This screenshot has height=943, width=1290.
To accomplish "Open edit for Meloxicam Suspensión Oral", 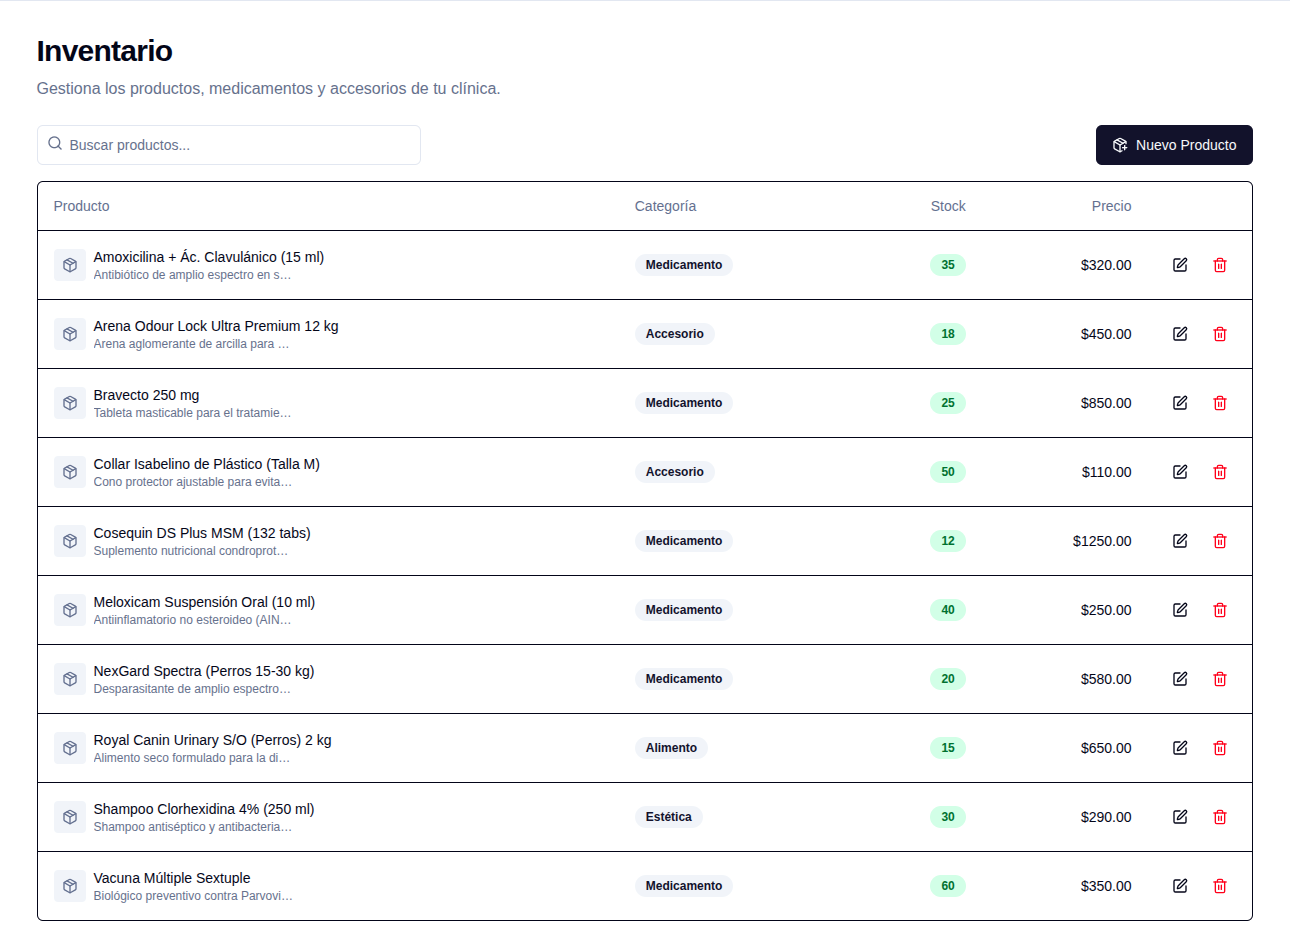I will 1180,610.
